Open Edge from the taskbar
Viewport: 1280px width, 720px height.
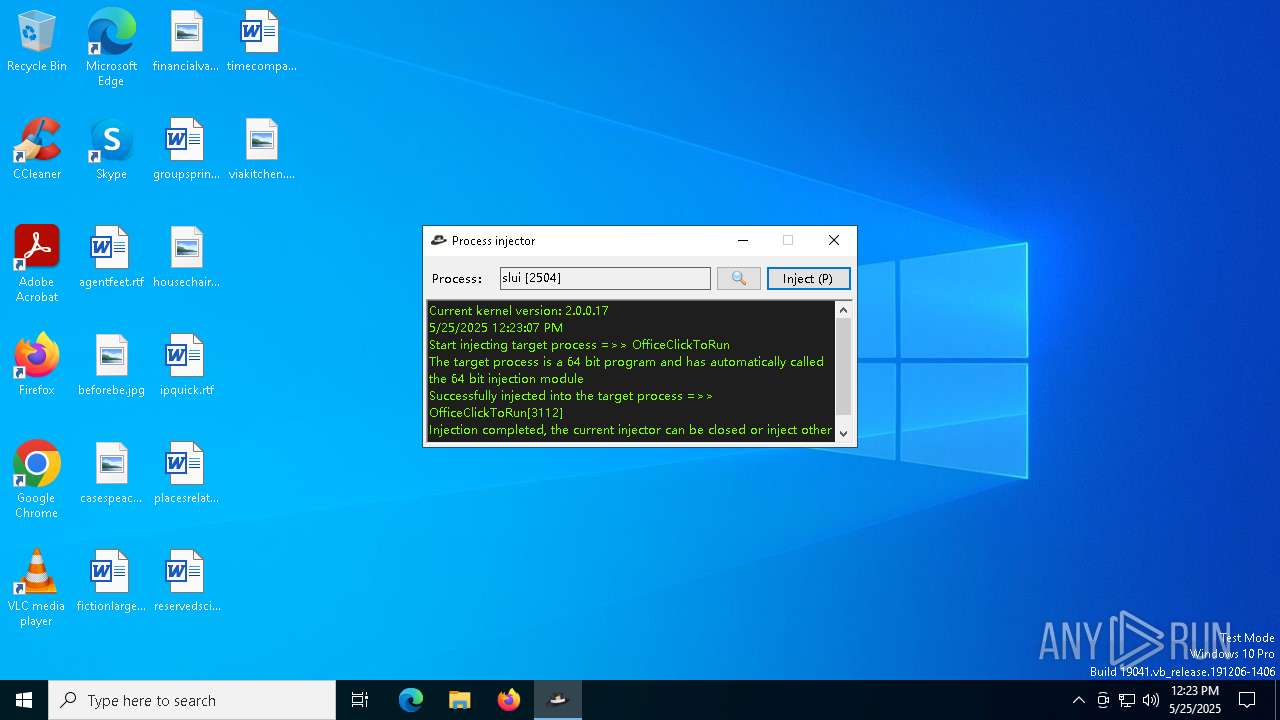[411, 700]
